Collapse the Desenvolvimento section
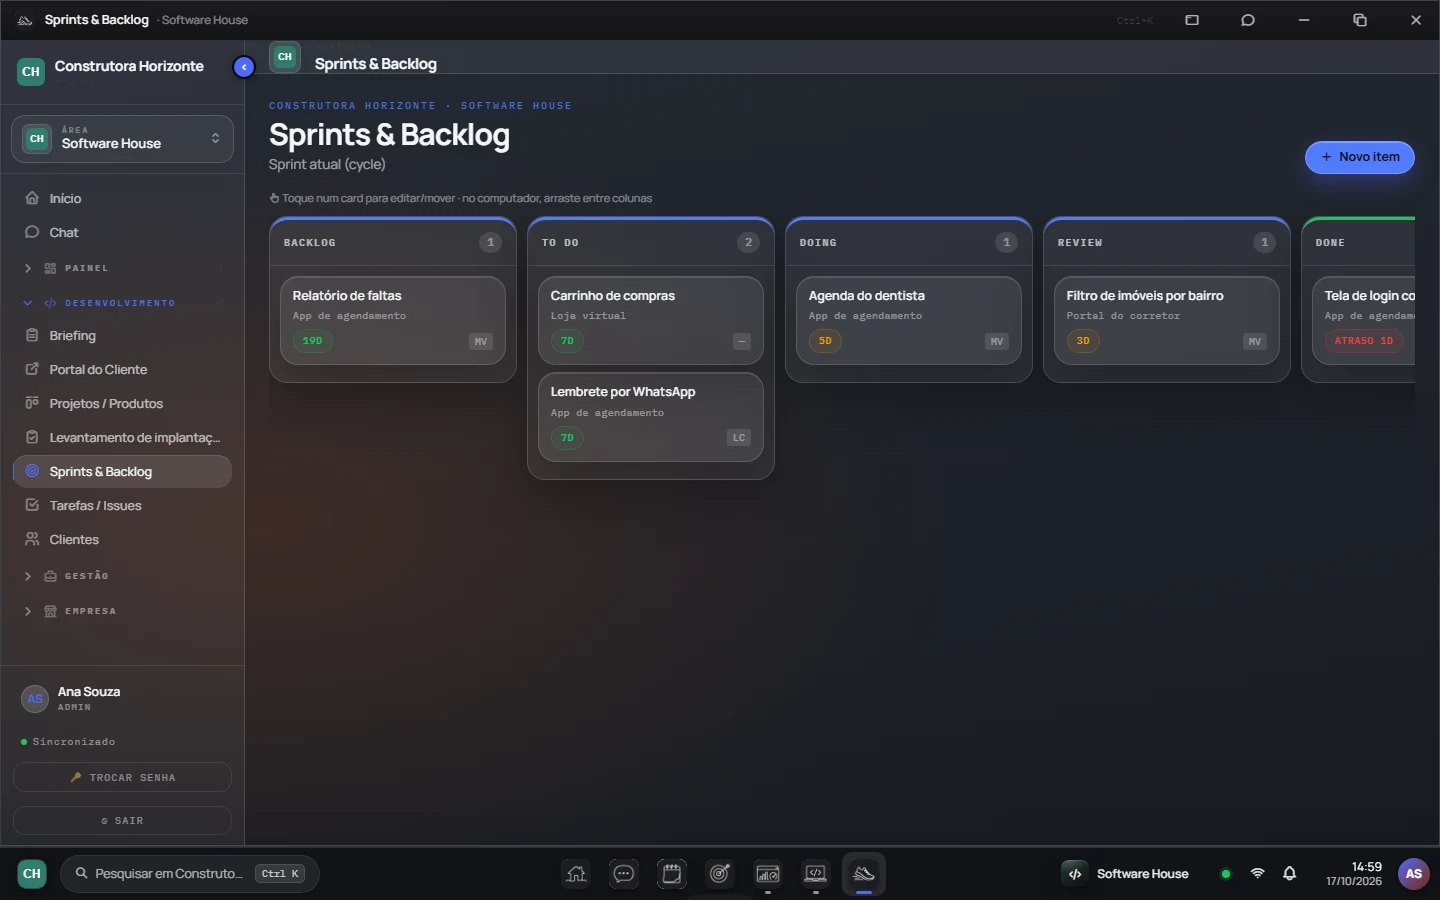This screenshot has height=900, width=1440. click(122, 303)
